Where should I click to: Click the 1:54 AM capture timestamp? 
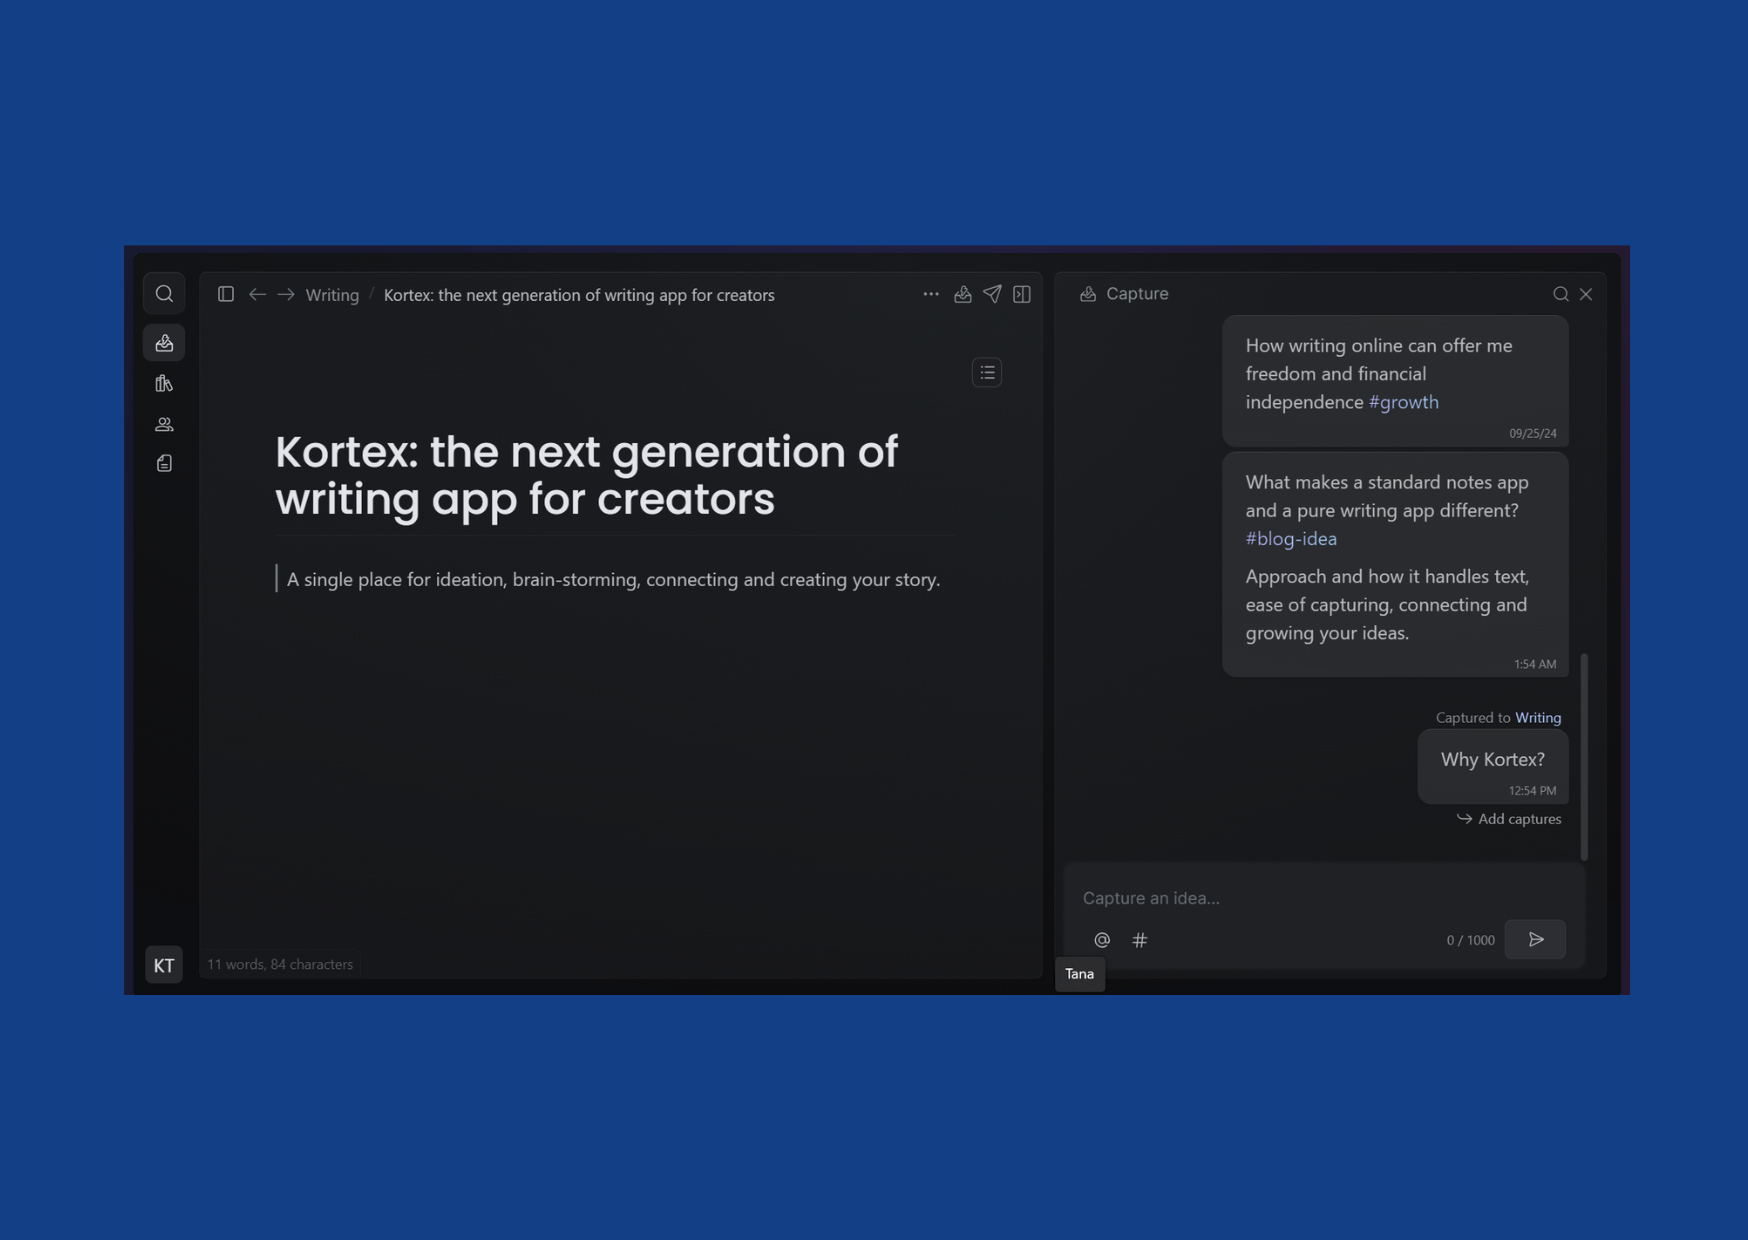point(1535,665)
